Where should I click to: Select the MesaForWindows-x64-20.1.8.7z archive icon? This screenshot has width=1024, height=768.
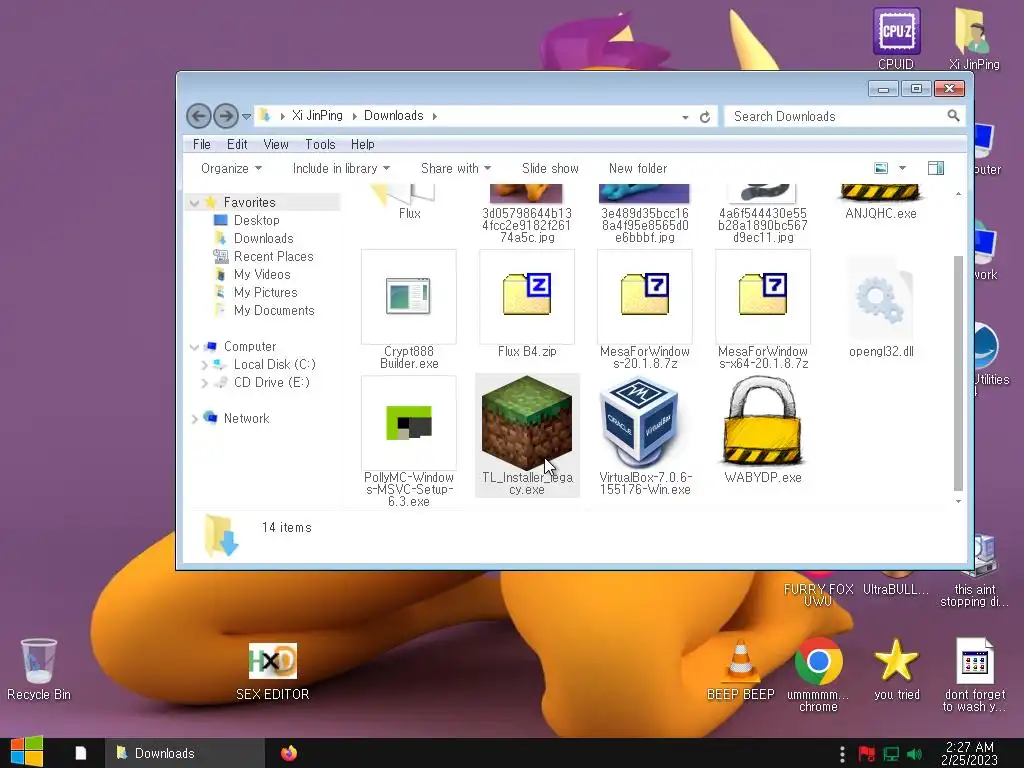[x=763, y=296]
